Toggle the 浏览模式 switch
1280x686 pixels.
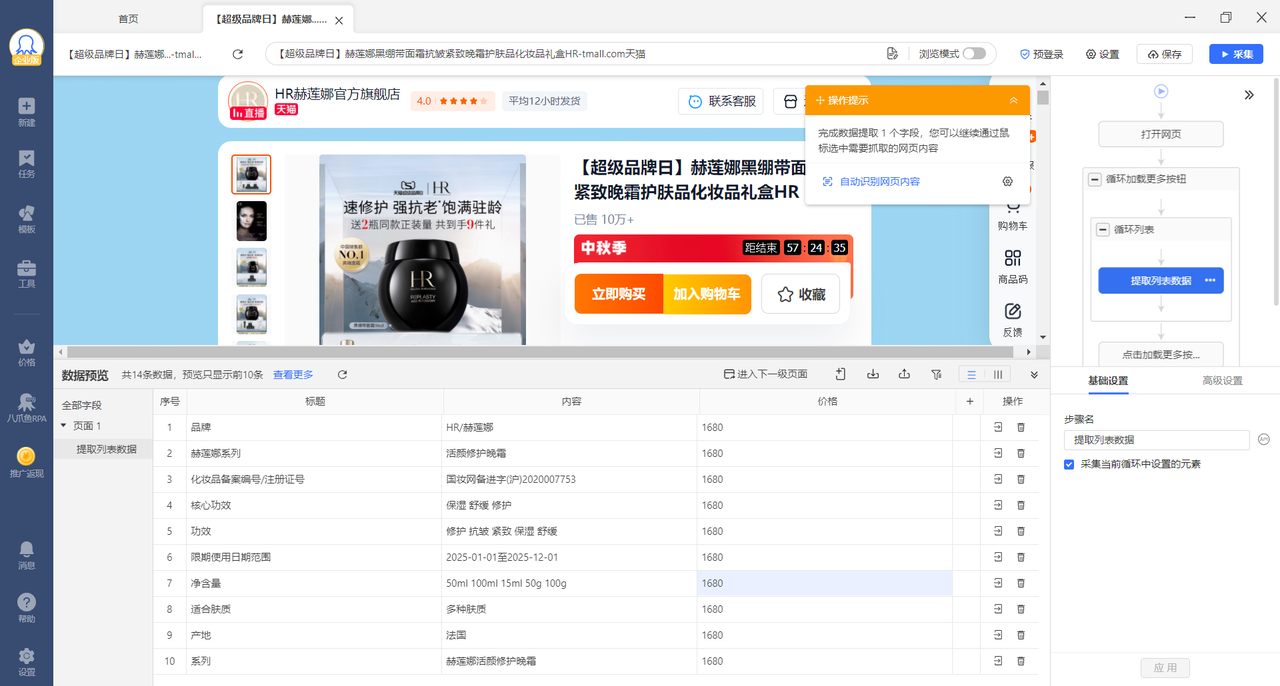974,54
